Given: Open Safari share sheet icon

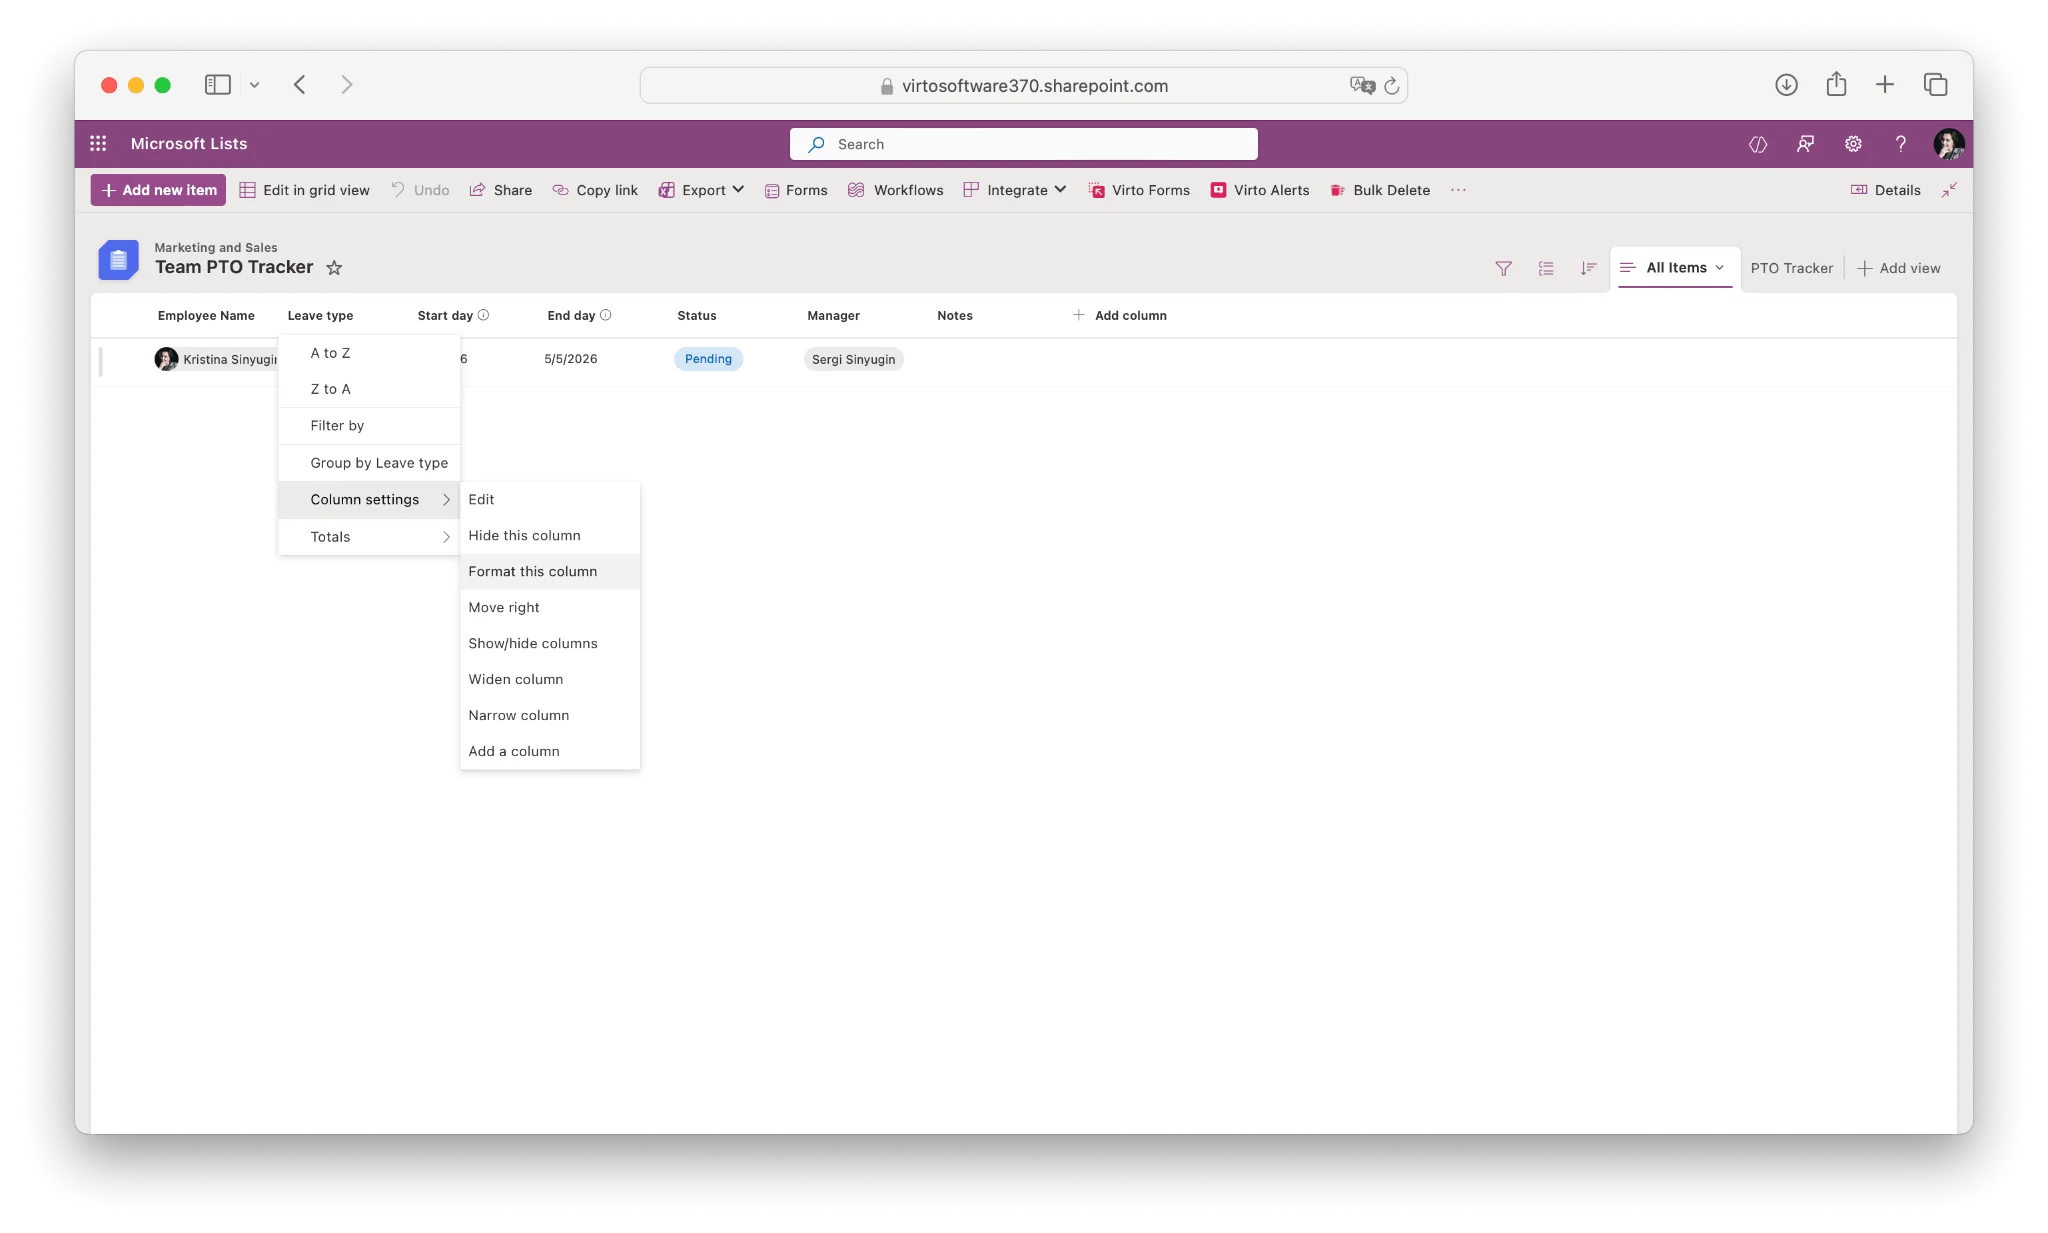Looking at the screenshot, I should [x=1836, y=84].
